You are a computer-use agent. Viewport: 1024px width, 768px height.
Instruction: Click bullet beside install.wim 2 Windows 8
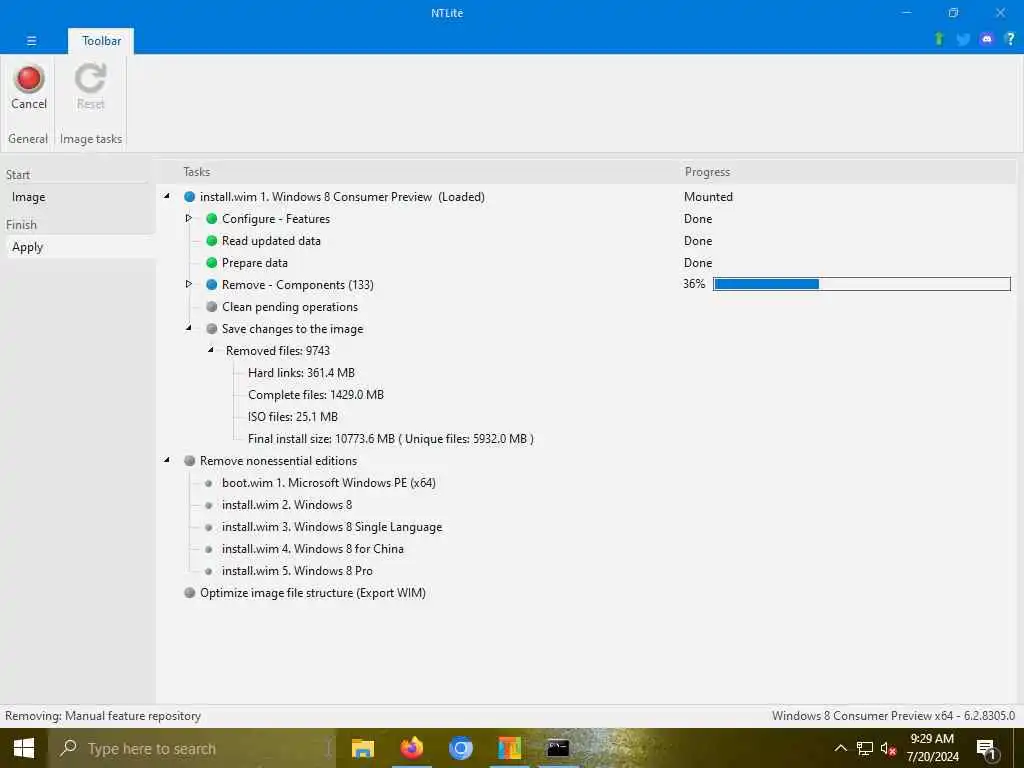coord(208,505)
